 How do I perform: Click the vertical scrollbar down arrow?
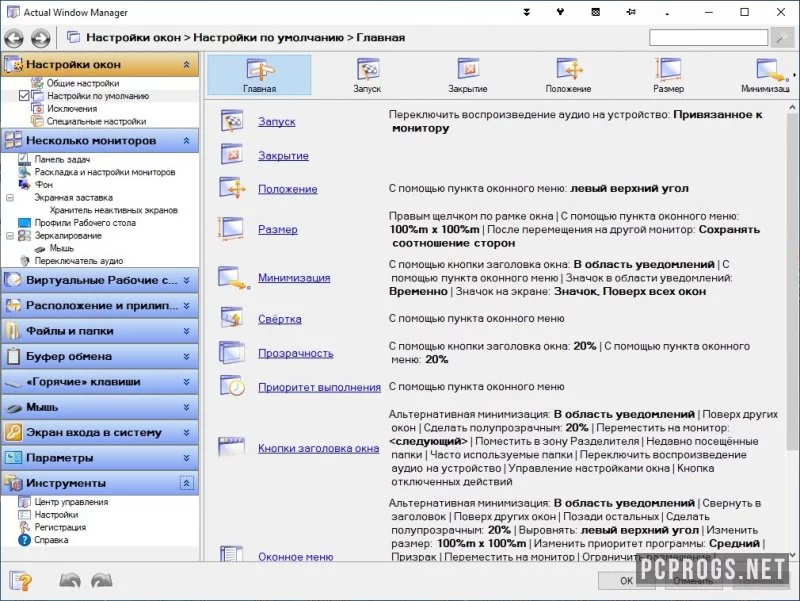pos(793,555)
